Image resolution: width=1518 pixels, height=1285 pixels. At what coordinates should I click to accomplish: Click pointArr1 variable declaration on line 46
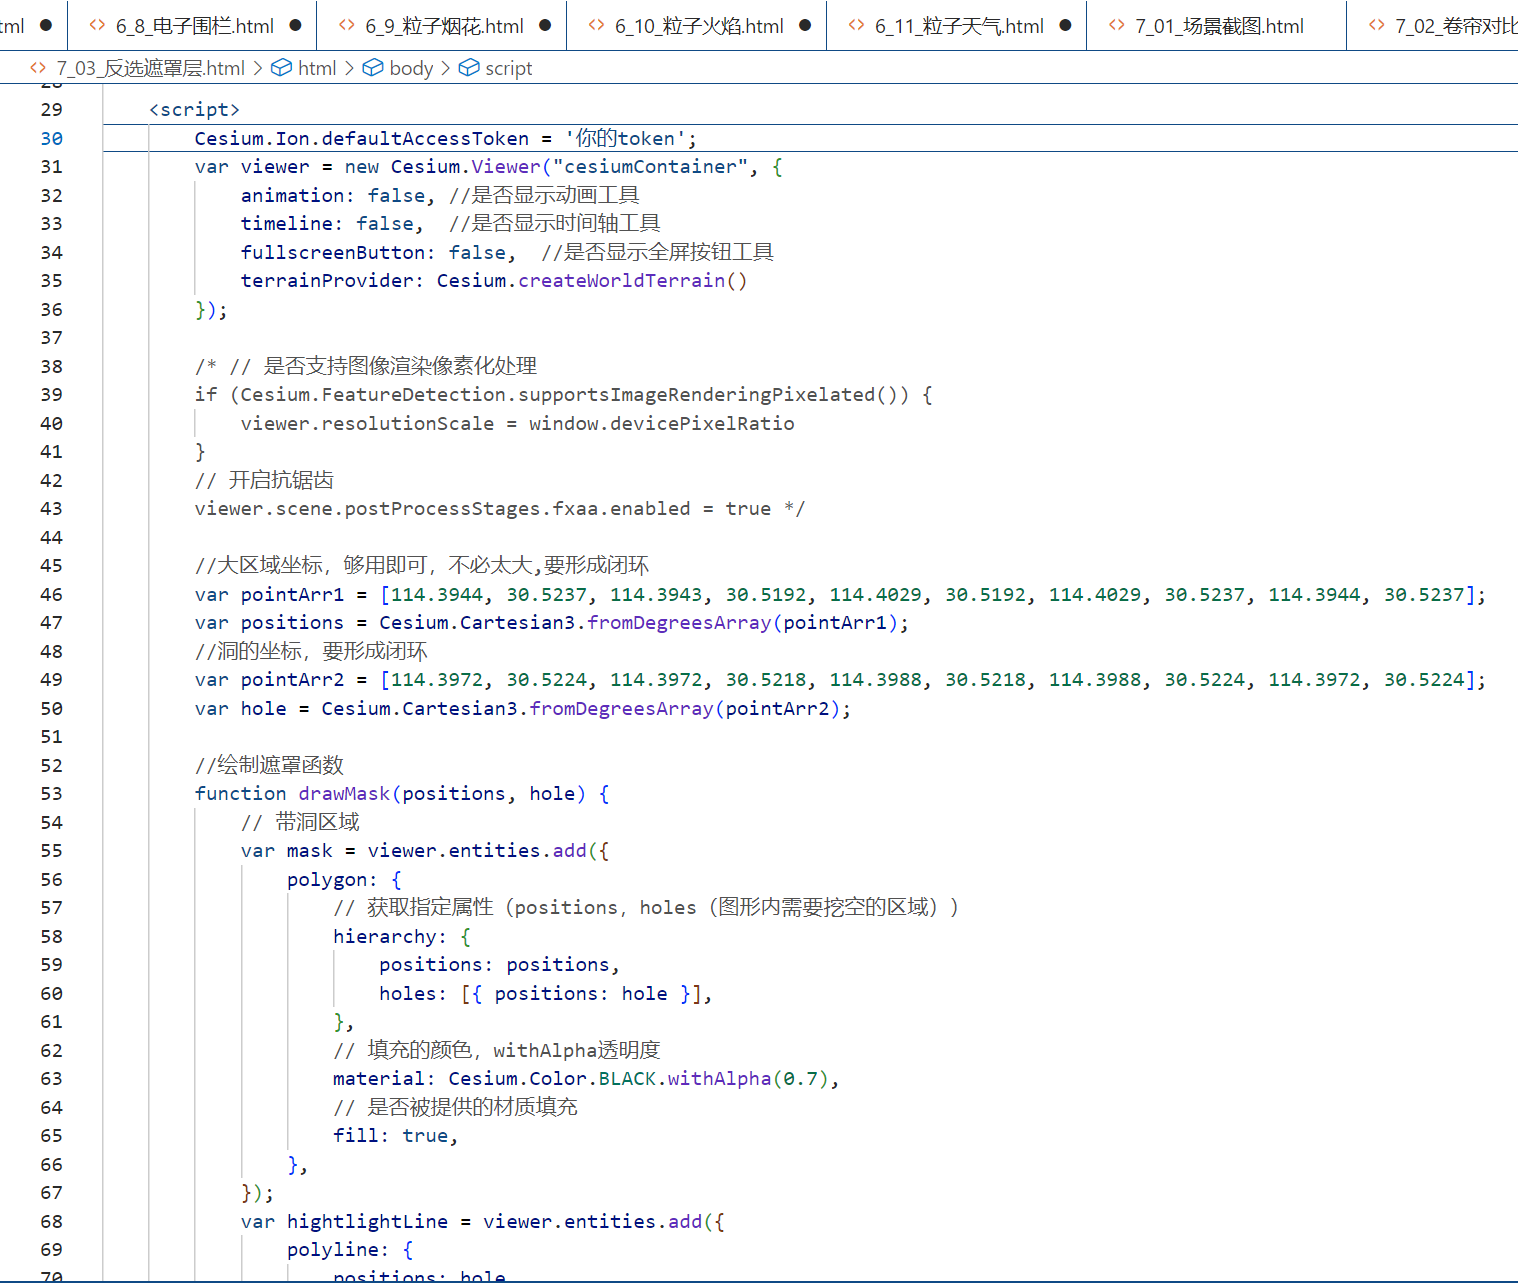pos(292,594)
